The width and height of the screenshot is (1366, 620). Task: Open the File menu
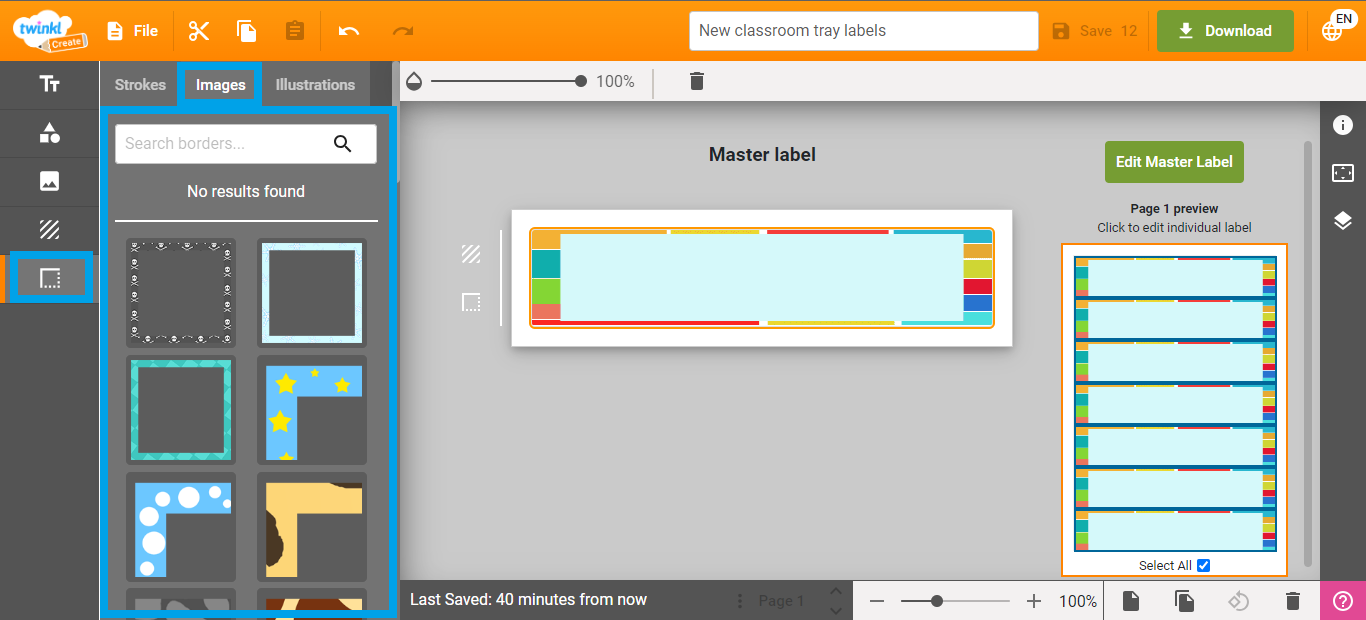coord(132,31)
